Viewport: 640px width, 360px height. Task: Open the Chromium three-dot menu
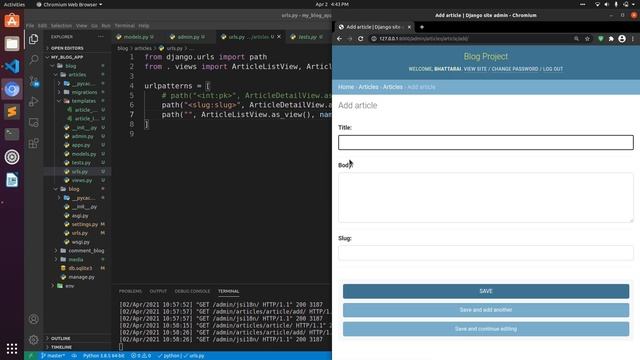[x=633, y=39]
